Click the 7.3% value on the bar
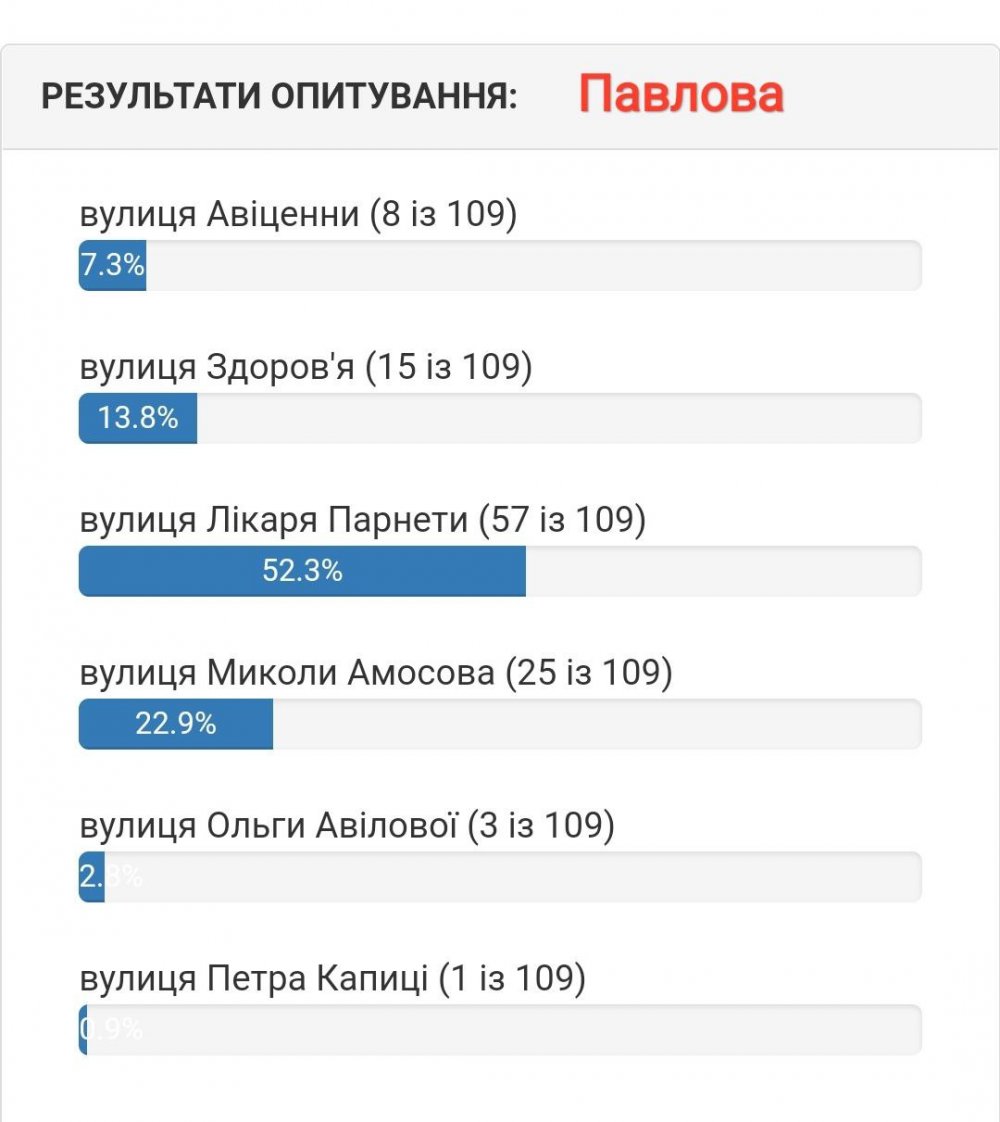1000x1122 pixels. coord(112,266)
